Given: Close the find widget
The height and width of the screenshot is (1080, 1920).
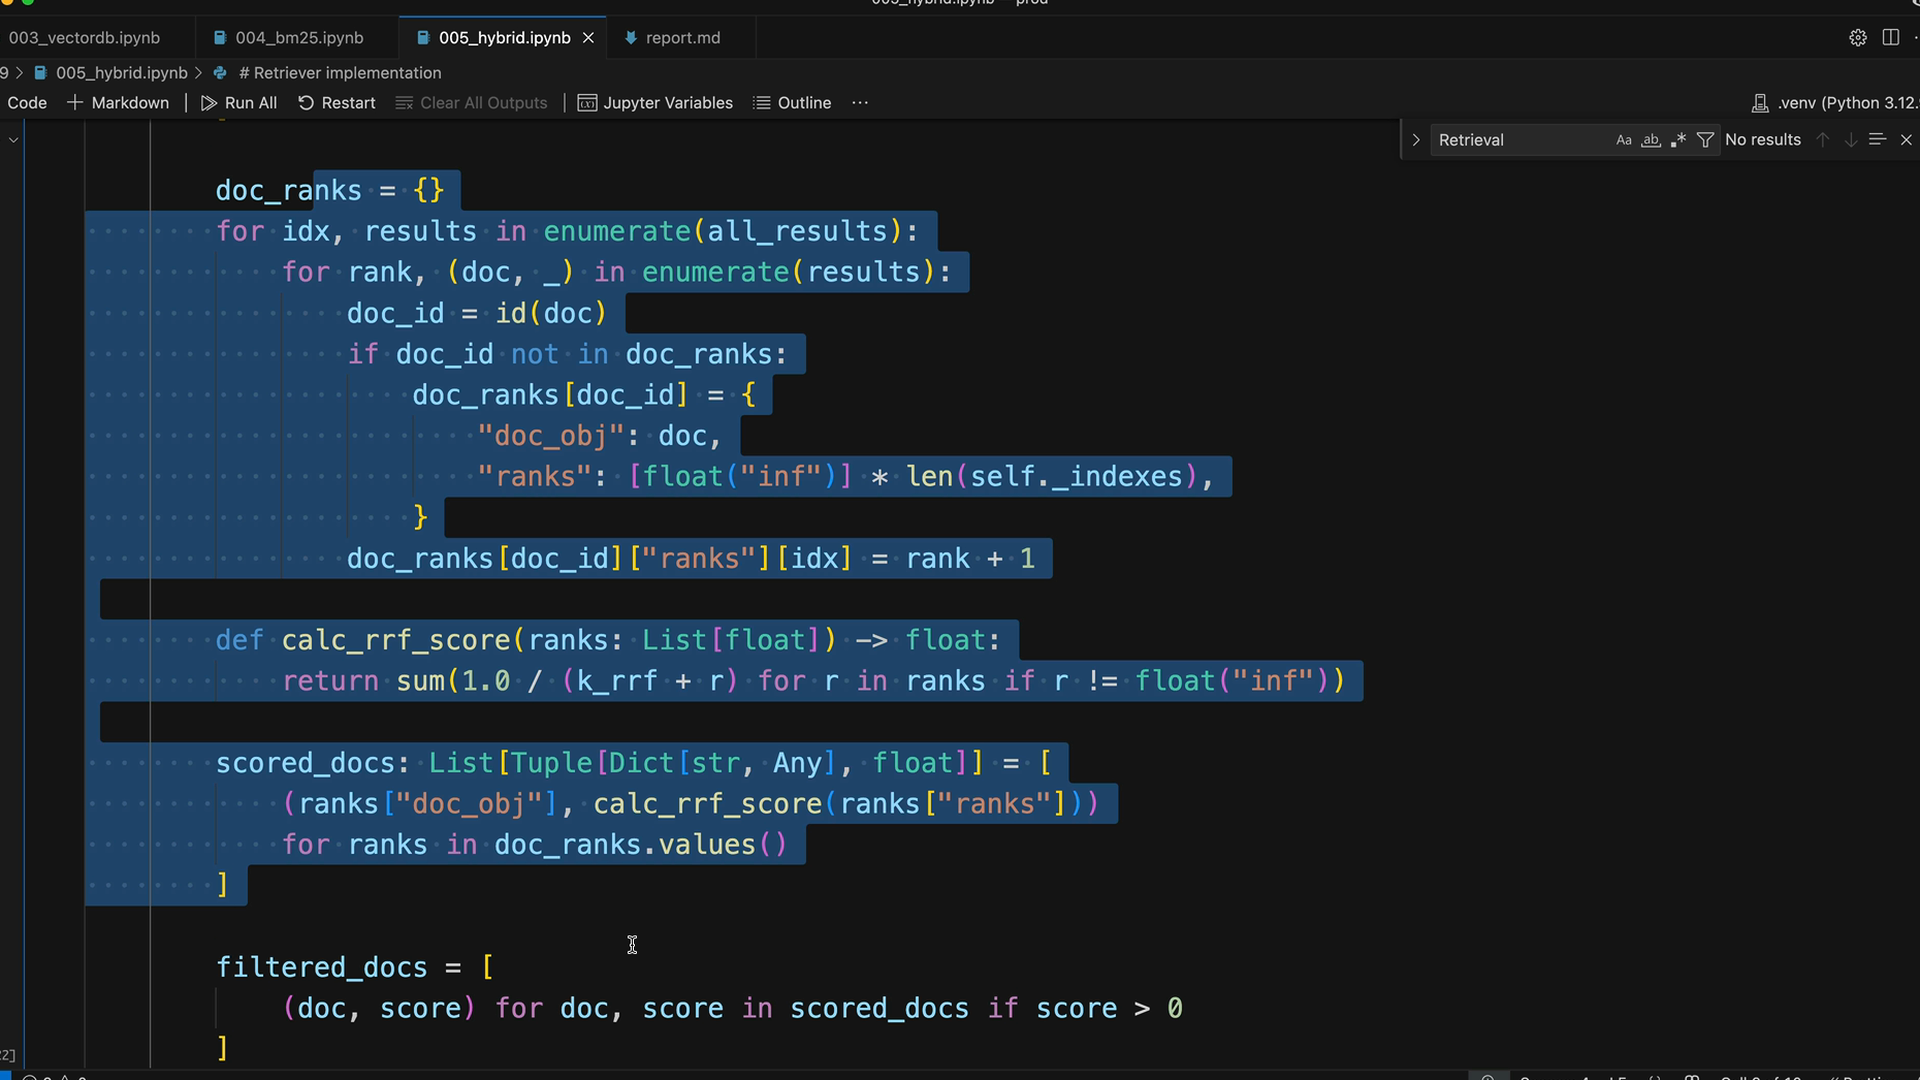Looking at the screenshot, I should coord(1906,140).
